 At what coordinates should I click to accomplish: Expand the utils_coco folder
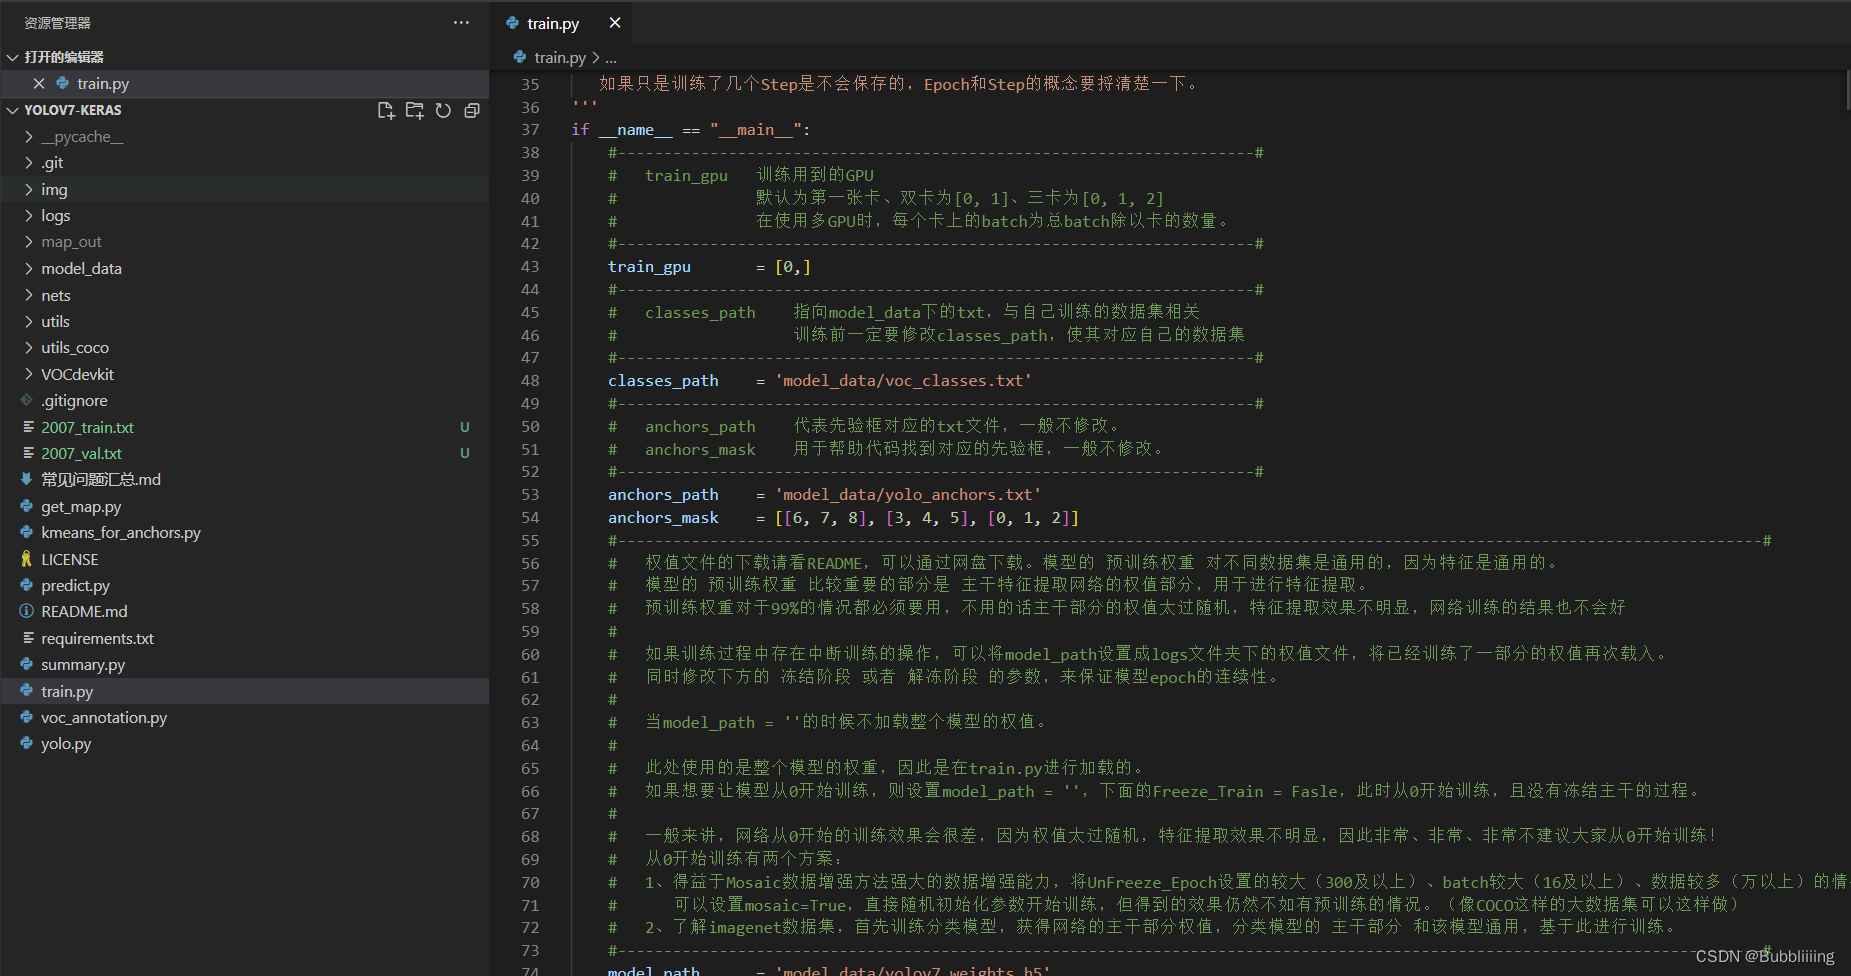tap(29, 348)
